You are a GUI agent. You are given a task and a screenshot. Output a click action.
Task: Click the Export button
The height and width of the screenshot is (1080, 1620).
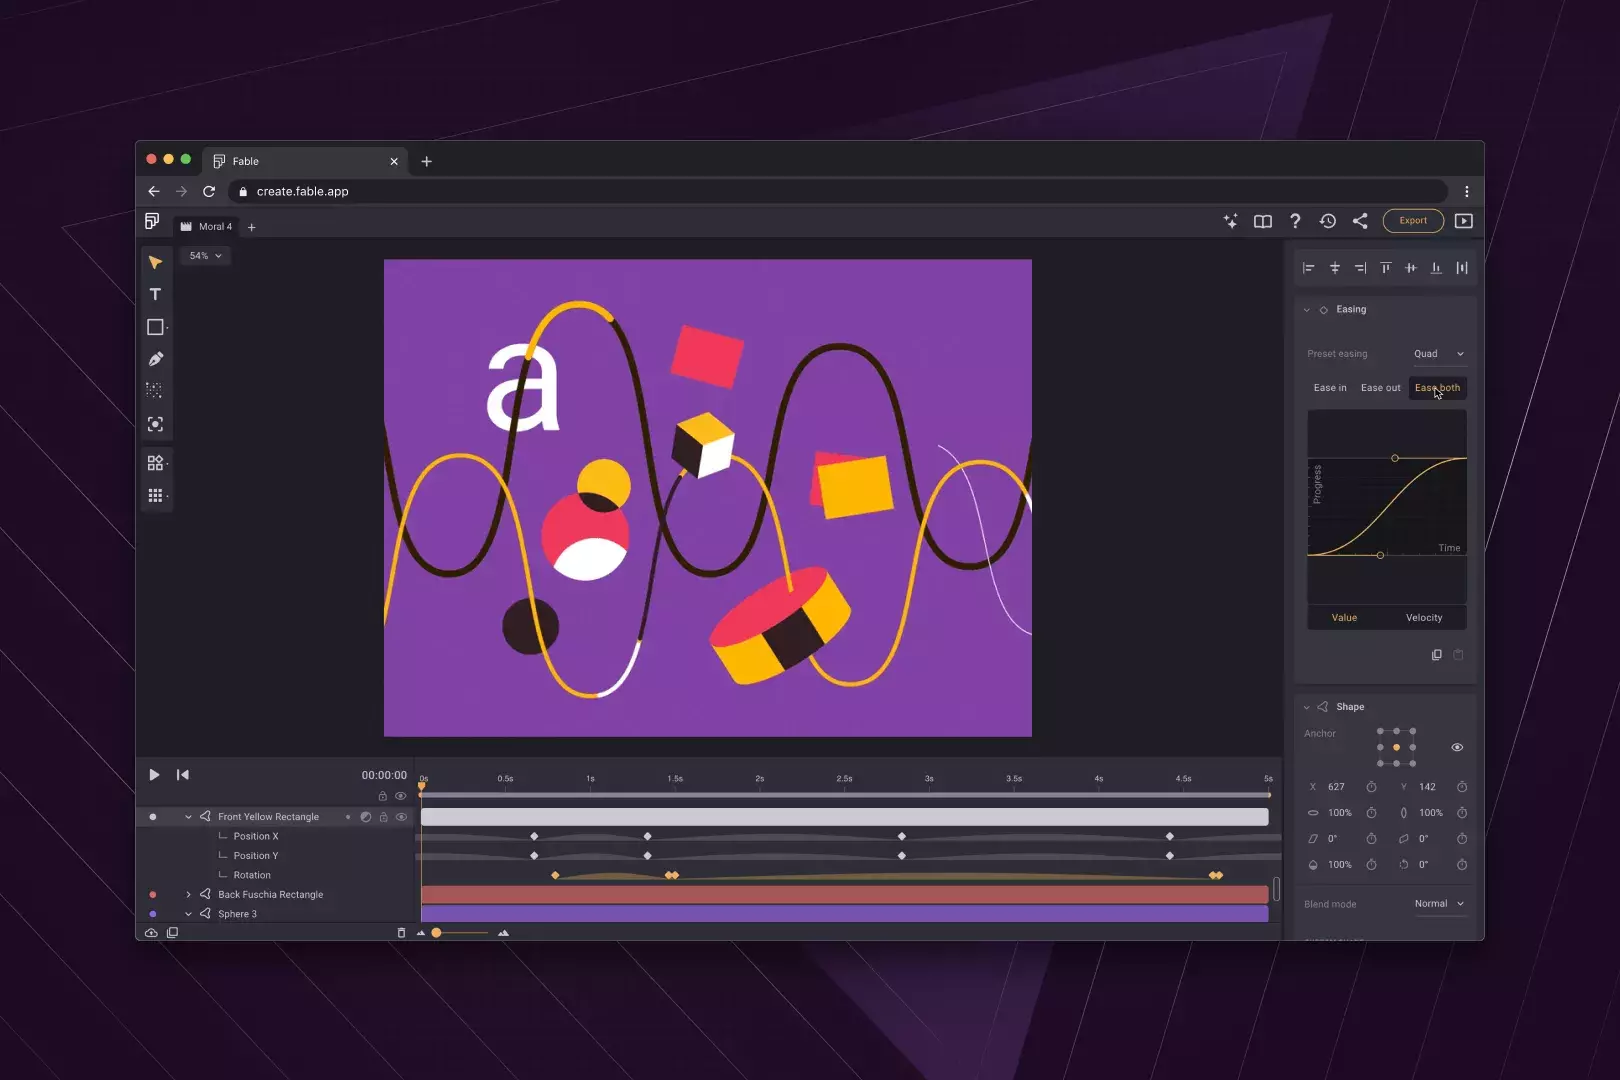click(1412, 221)
